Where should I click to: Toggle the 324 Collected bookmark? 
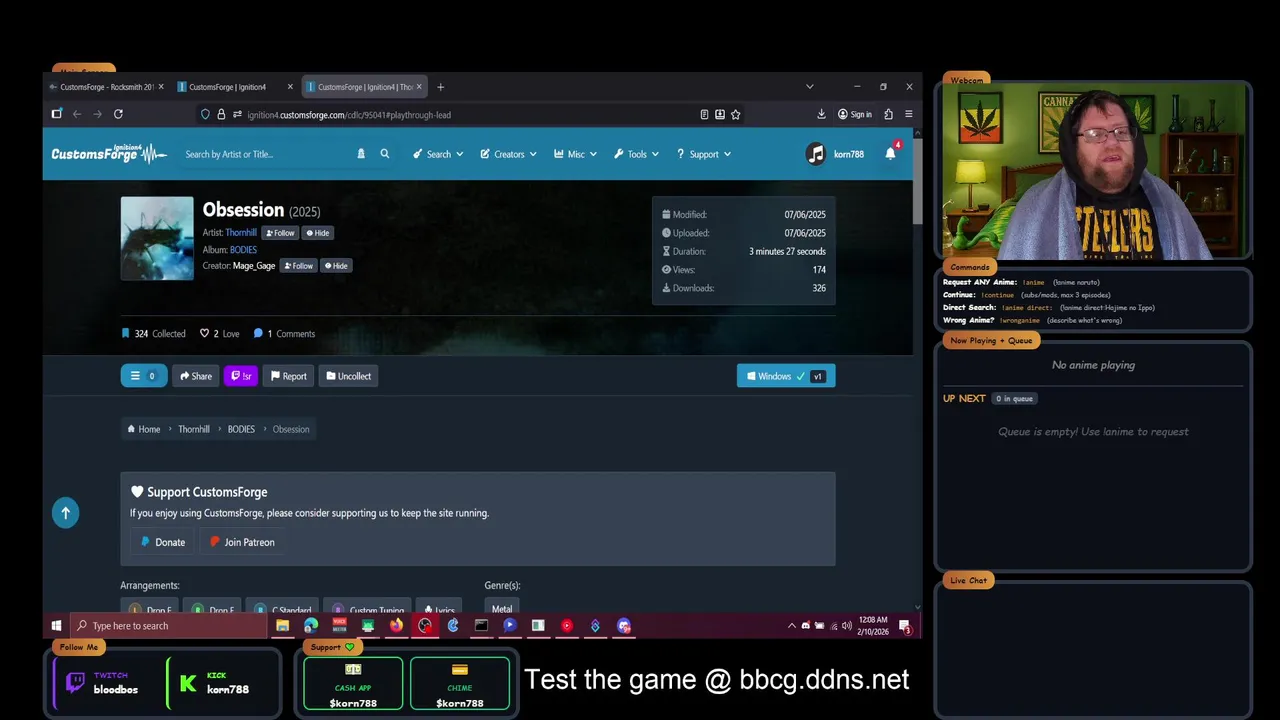[x=153, y=334]
